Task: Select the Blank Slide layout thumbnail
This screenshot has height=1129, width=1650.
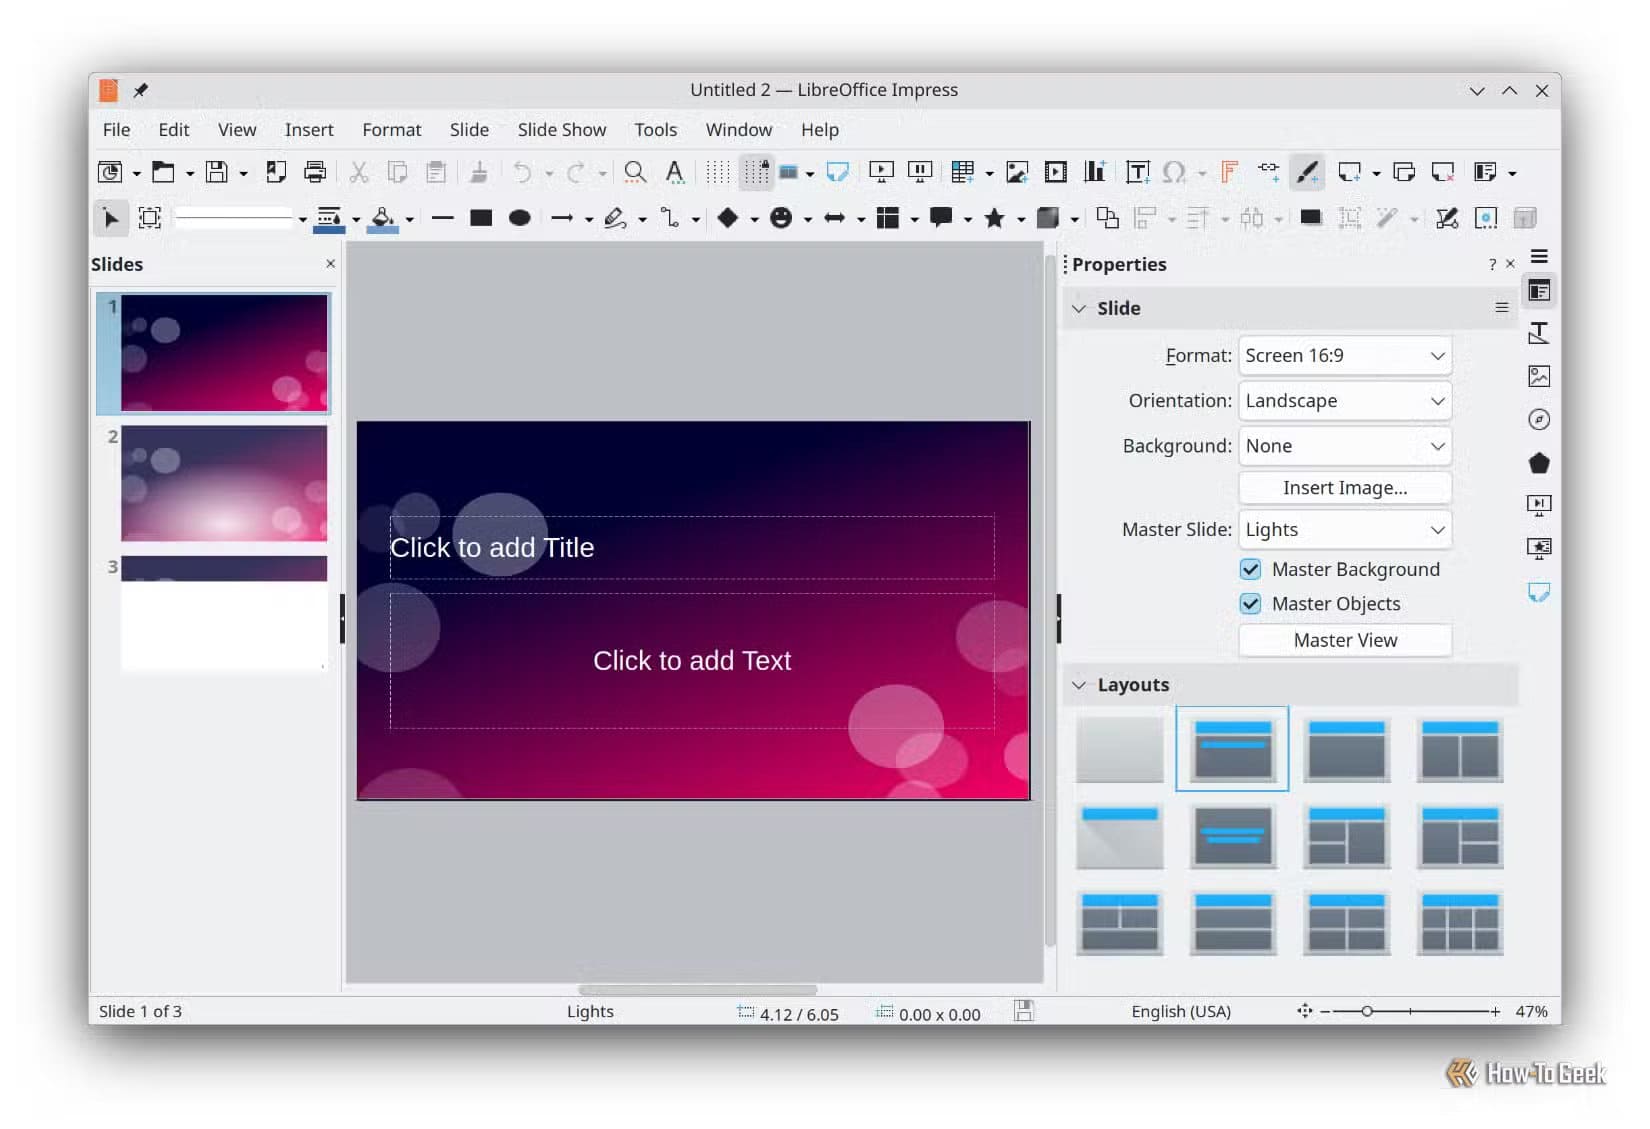Action: 1120,749
